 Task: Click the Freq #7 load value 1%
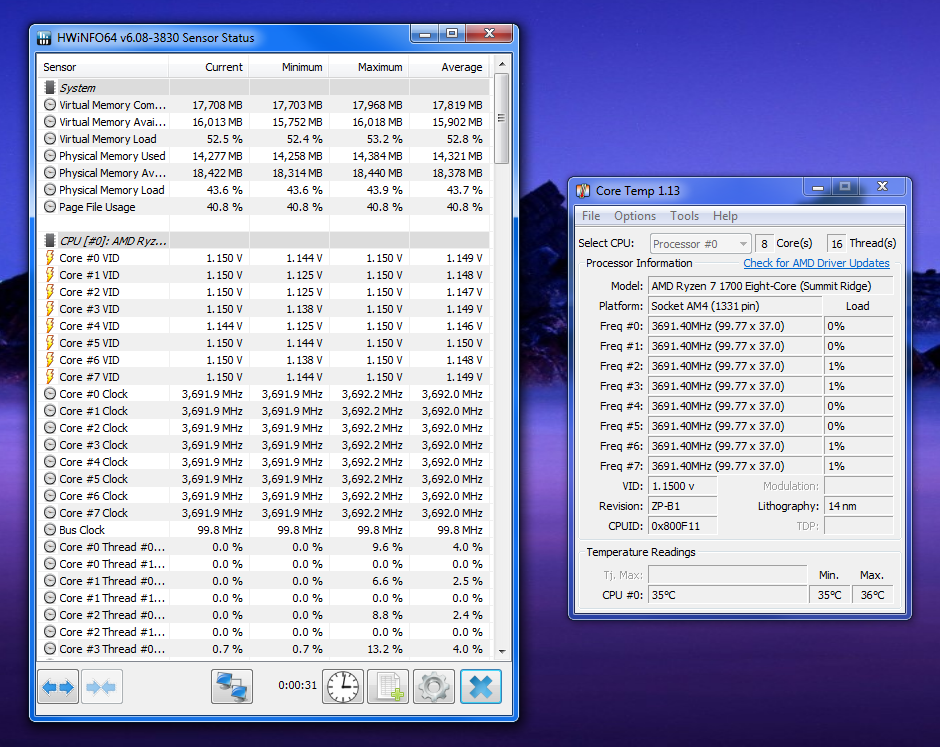[858, 466]
